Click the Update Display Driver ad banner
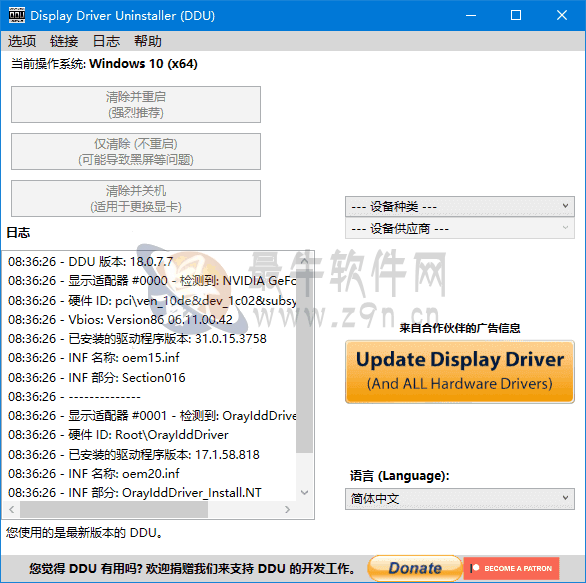Screen dimensions: 586x583 460,371
